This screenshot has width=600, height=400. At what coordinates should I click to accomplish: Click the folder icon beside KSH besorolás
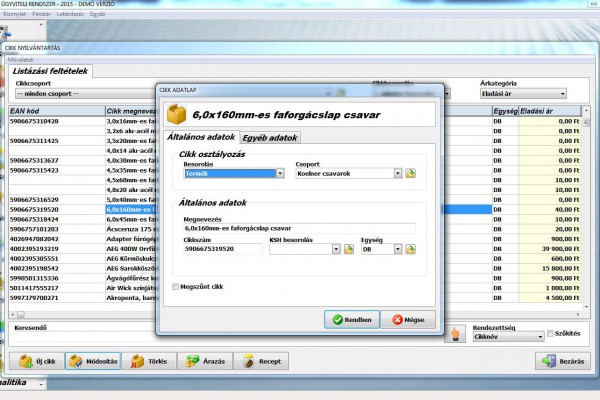pyautogui.click(x=349, y=249)
